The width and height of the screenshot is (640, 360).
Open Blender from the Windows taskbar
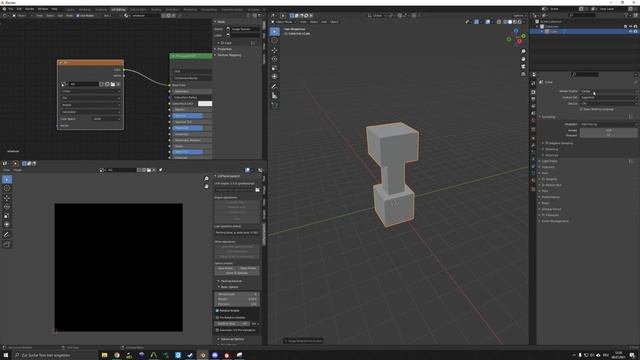[202, 355]
